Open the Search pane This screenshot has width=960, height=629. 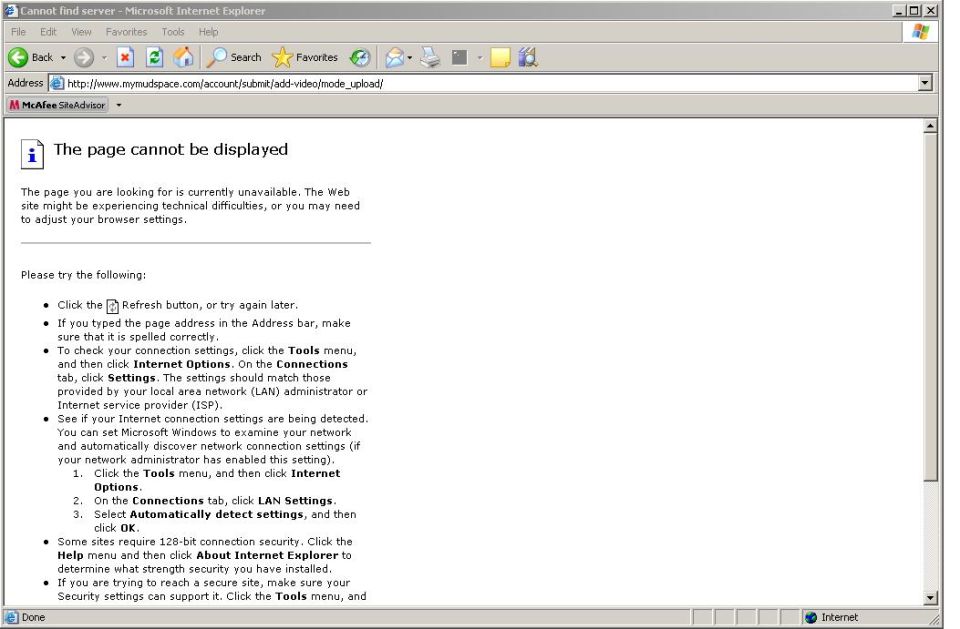(234, 58)
